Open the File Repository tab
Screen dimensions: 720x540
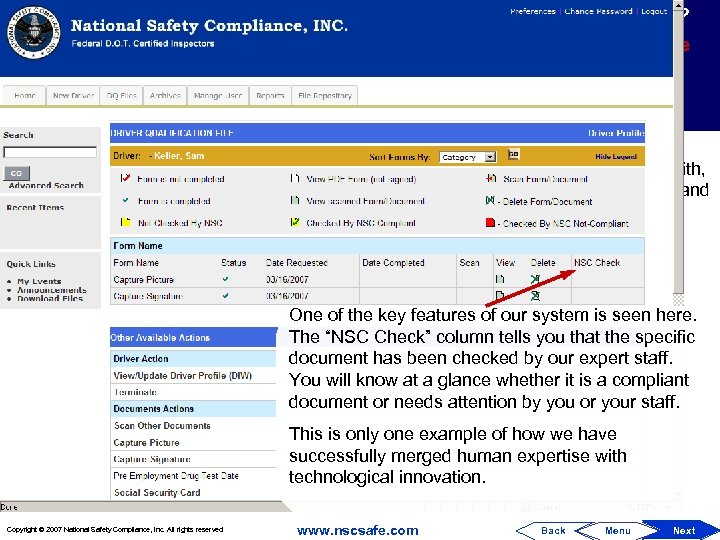(325, 96)
